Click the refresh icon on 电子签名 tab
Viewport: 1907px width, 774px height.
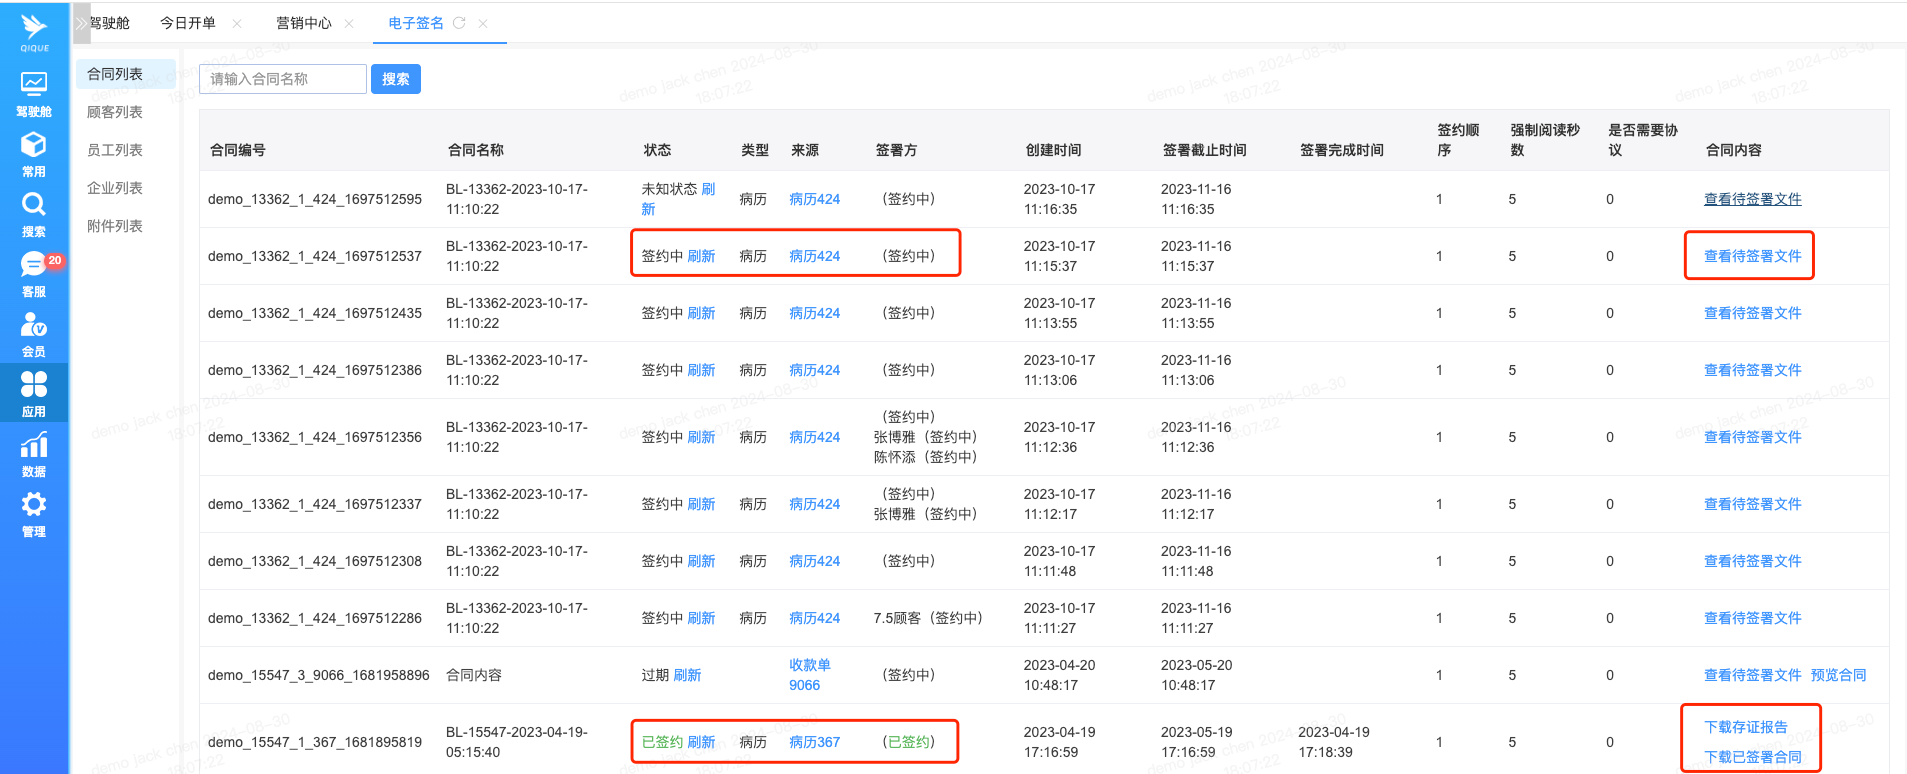(x=459, y=23)
